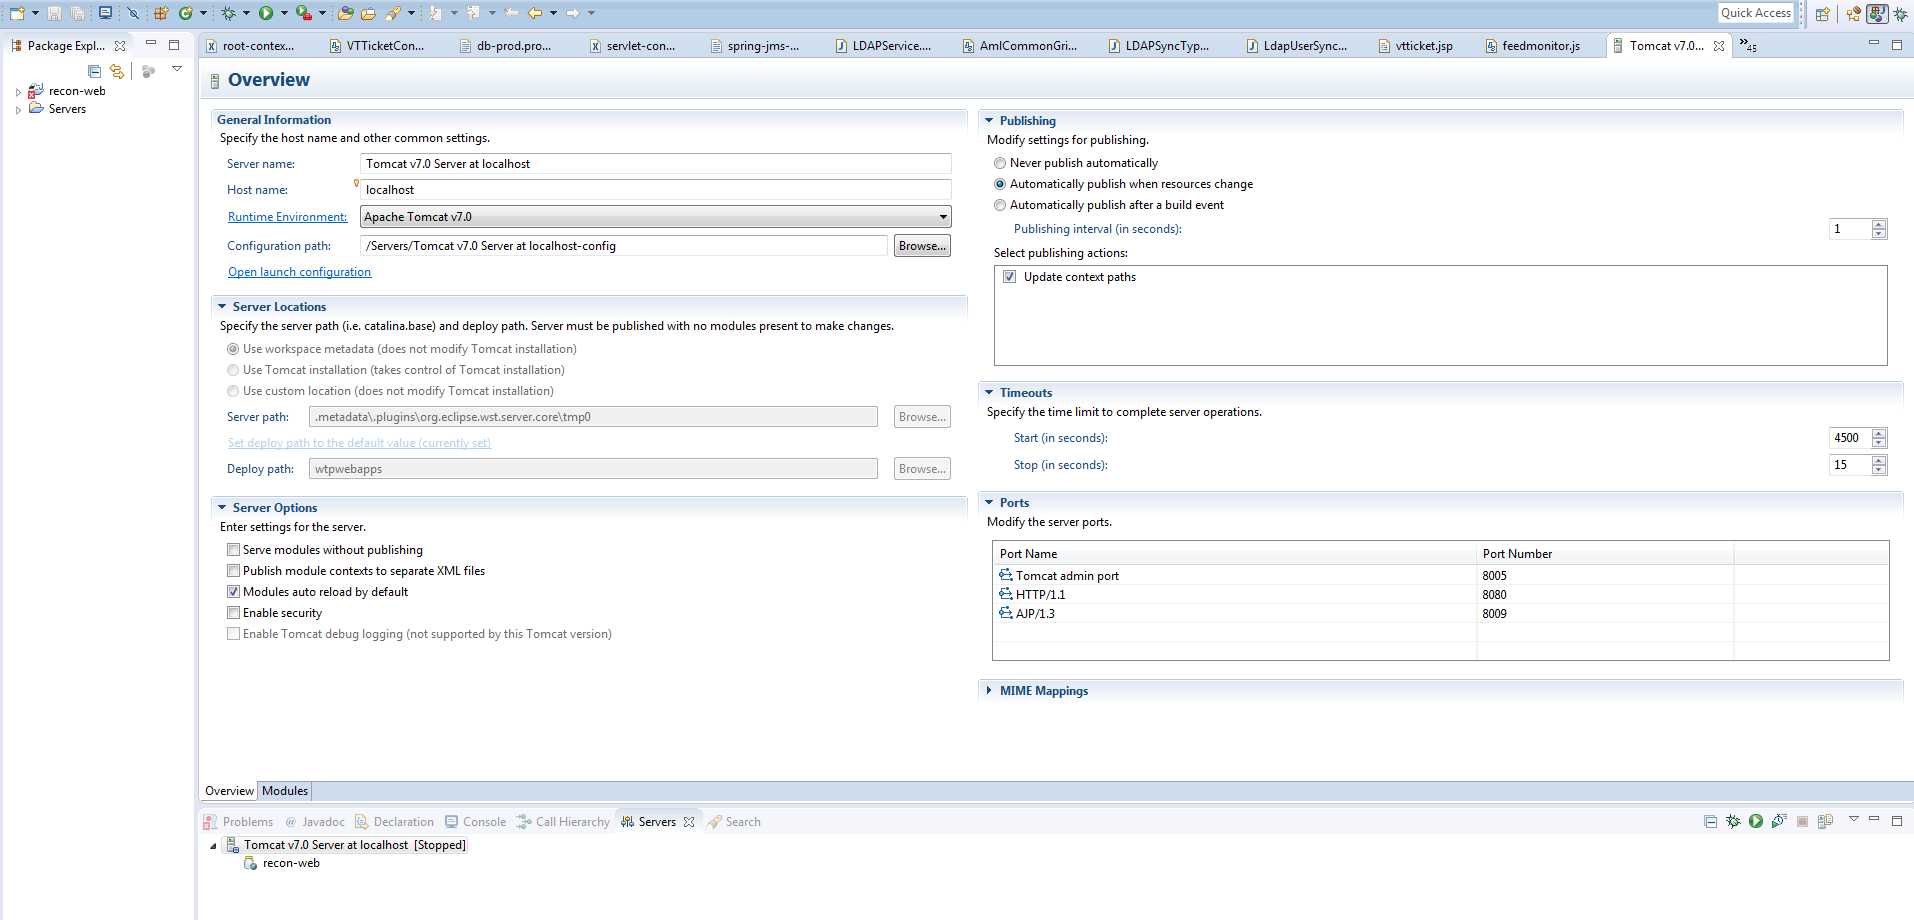This screenshot has height=920, width=1914.
Task: Enable Publish module contexts to separate XML files
Action: tap(233, 571)
